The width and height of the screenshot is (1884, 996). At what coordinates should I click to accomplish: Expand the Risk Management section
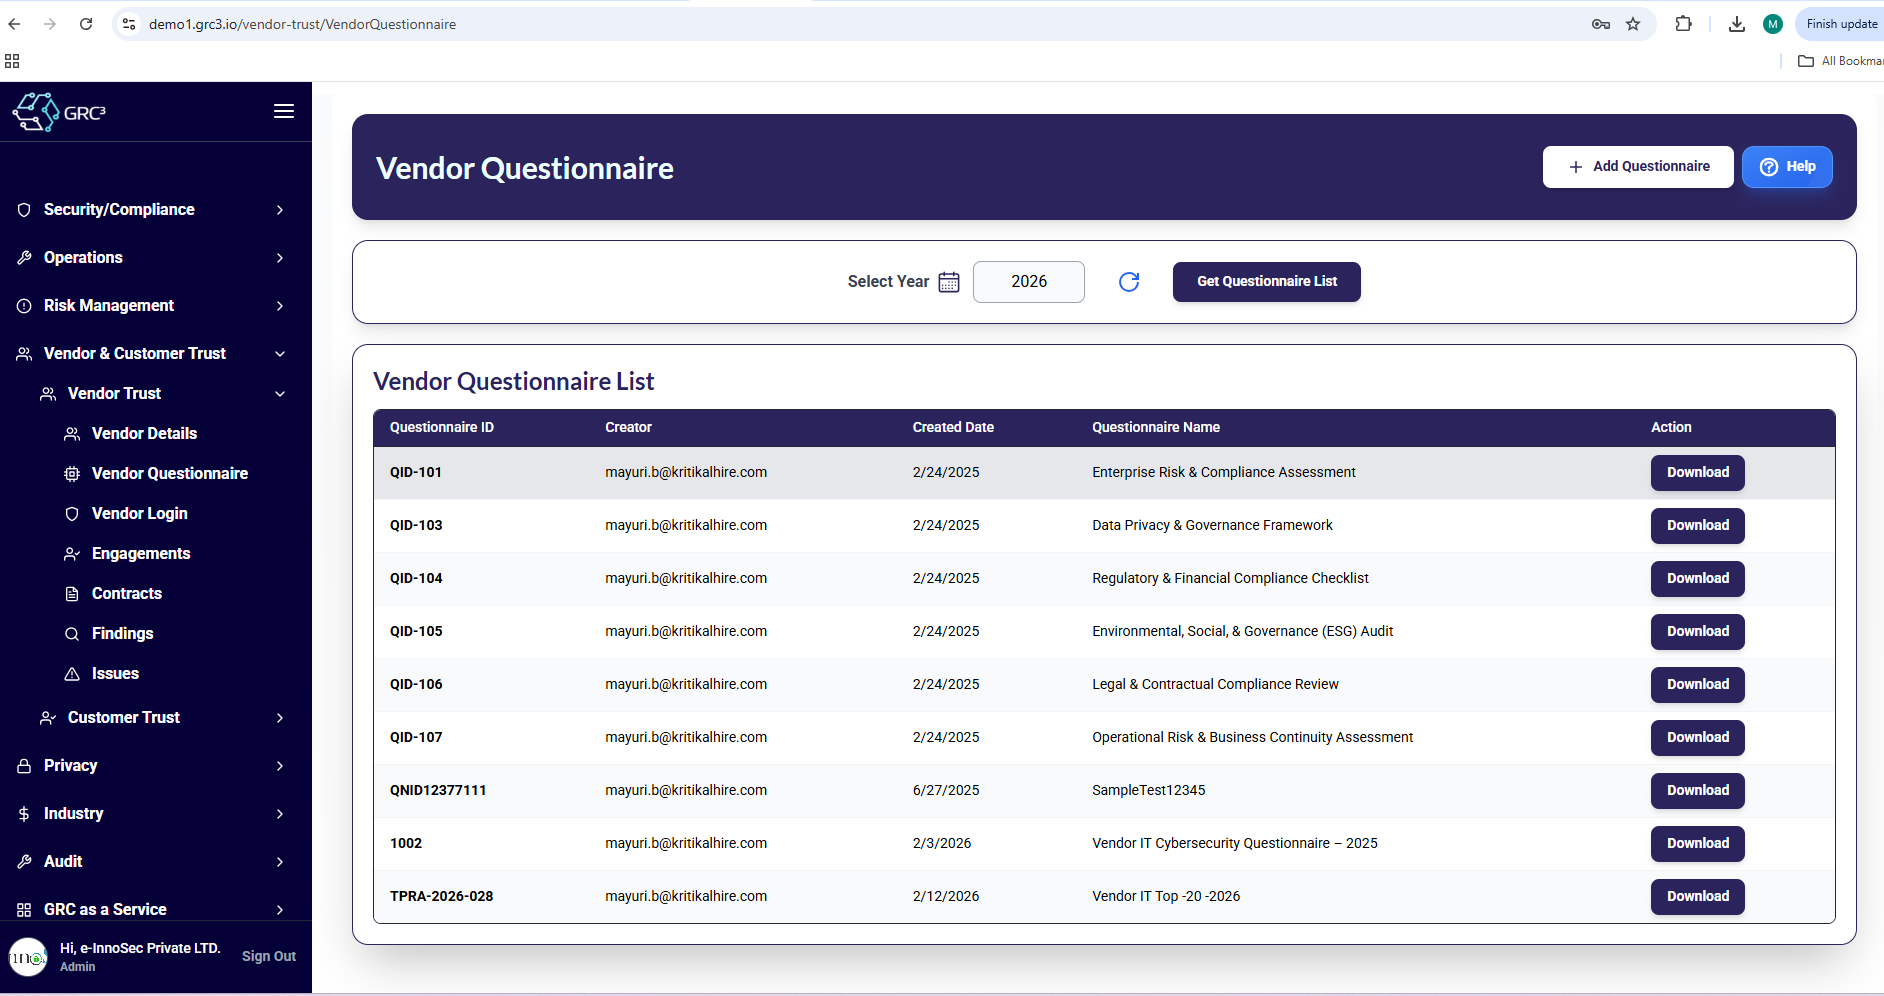click(150, 306)
